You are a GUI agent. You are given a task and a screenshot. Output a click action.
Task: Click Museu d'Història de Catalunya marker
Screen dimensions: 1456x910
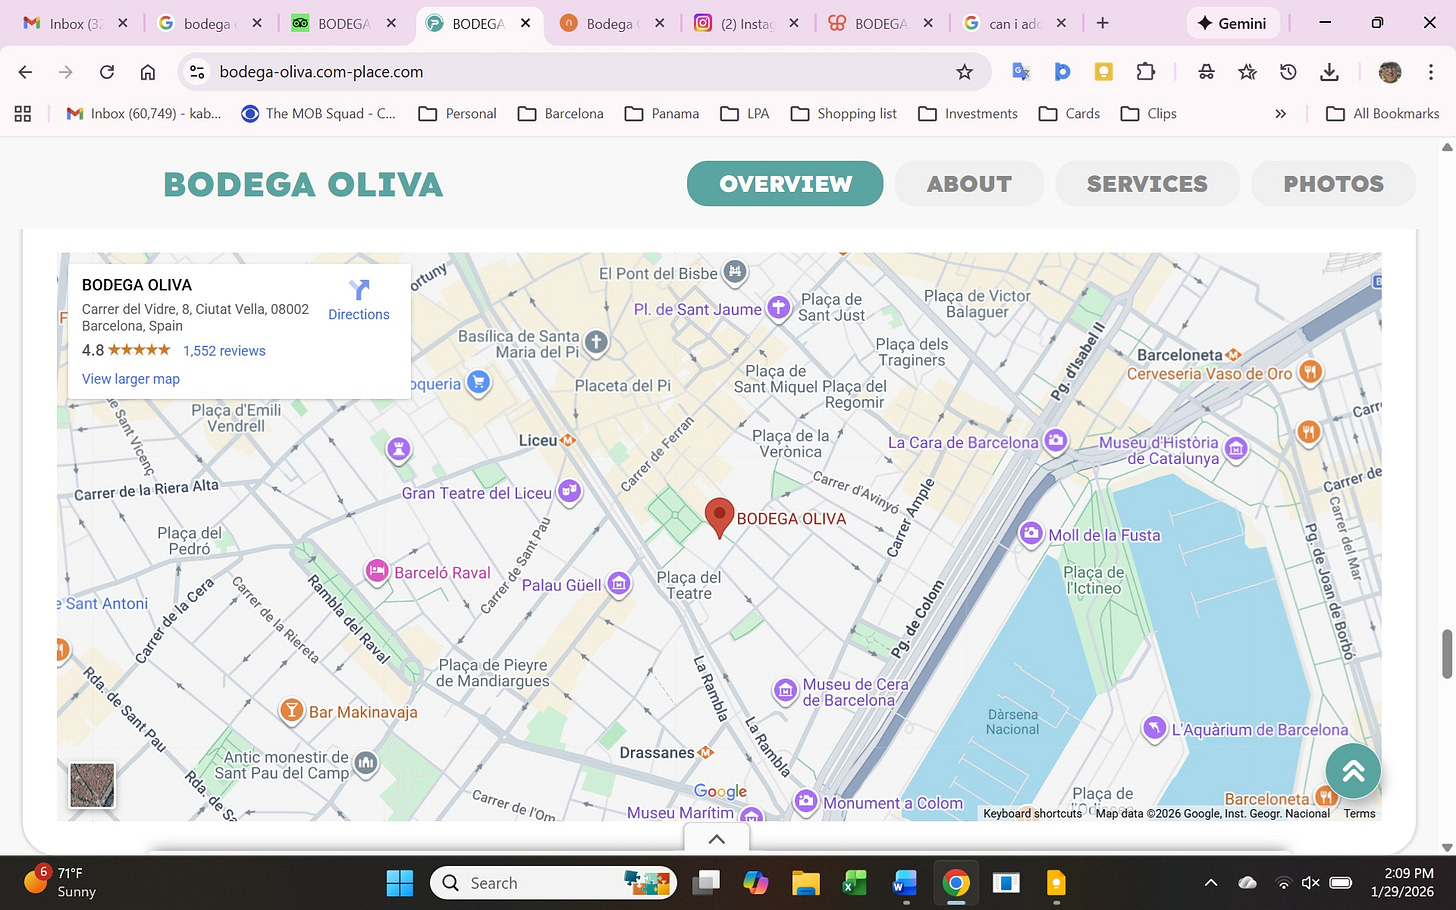pyautogui.click(x=1236, y=449)
